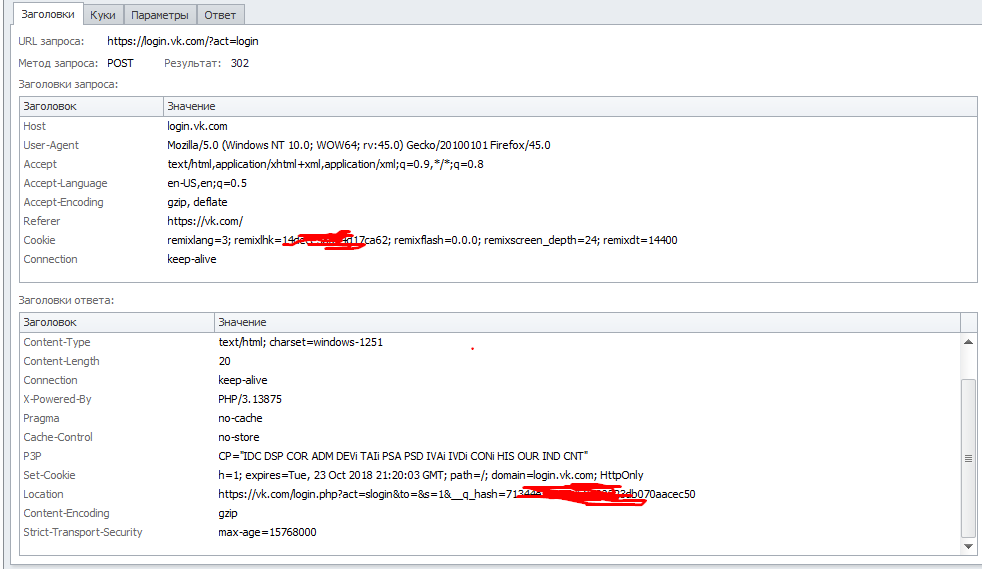Select the request URL https://login.vk.com/?act=login
The width and height of the screenshot is (982, 569).
(183, 41)
